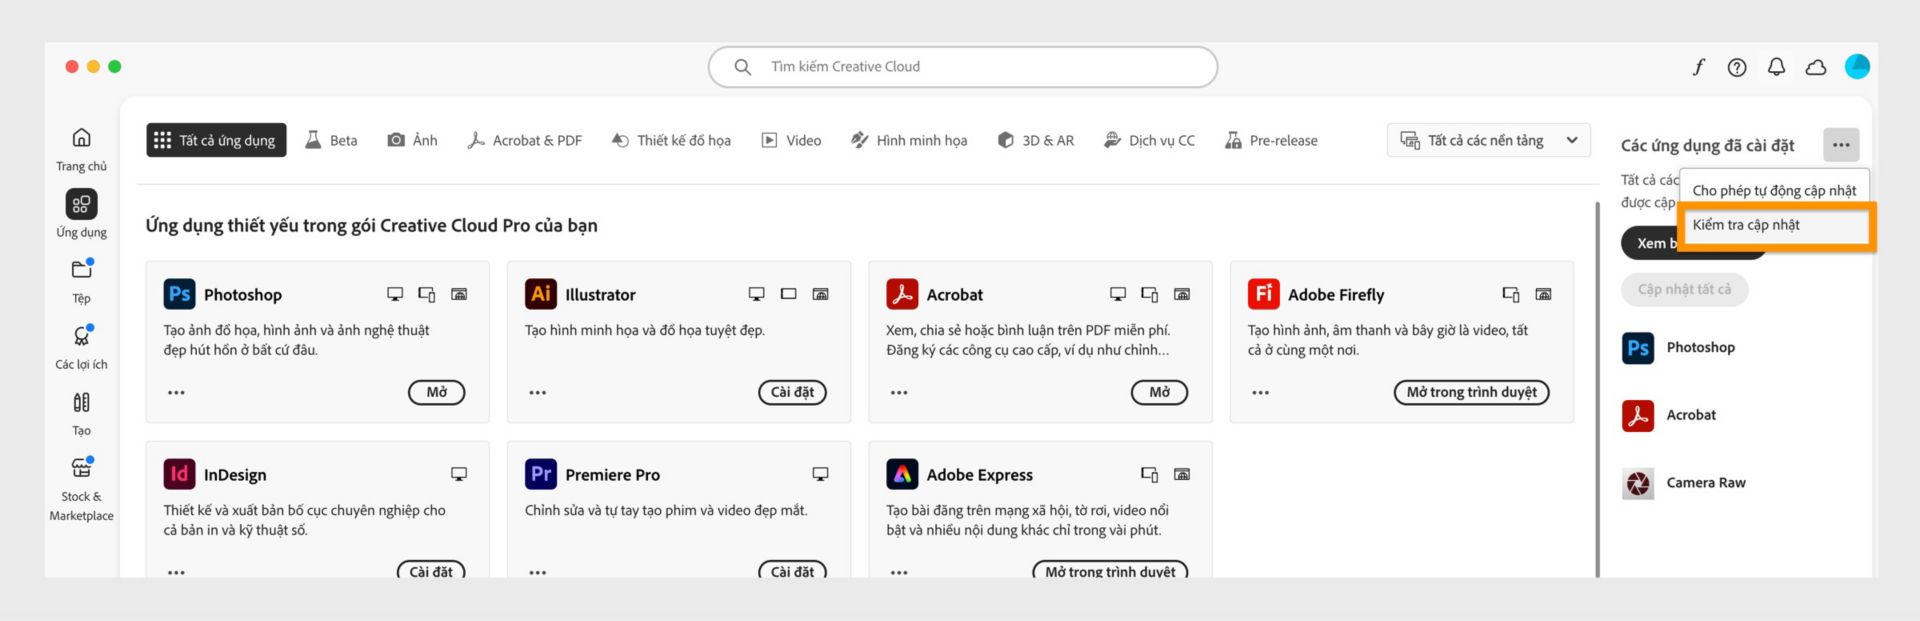The image size is (1920, 621).
Task: Click web platform icon on Adobe Firefly card
Action: pyautogui.click(x=1543, y=294)
